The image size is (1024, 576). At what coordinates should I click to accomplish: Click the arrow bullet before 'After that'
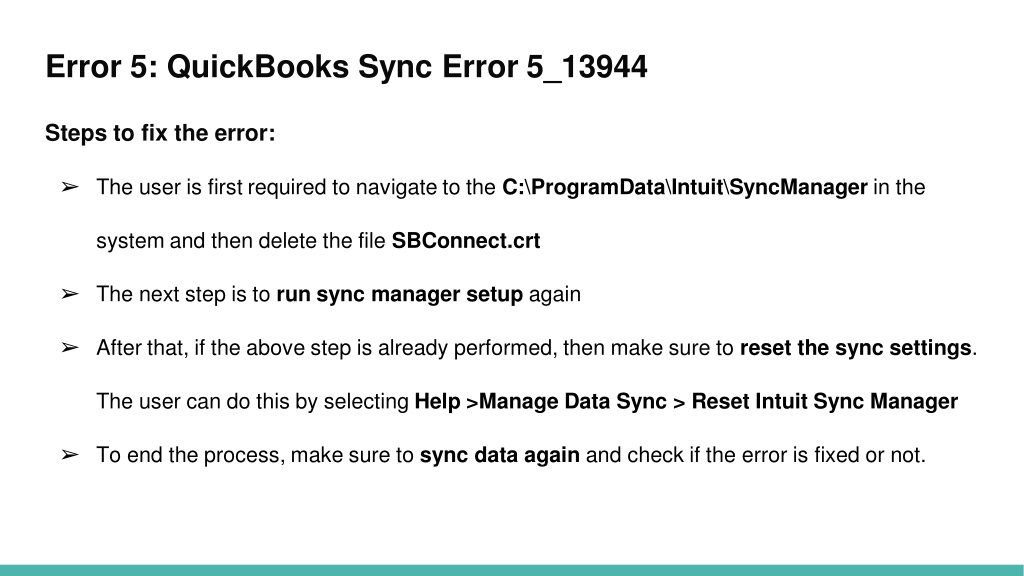tap(70, 348)
